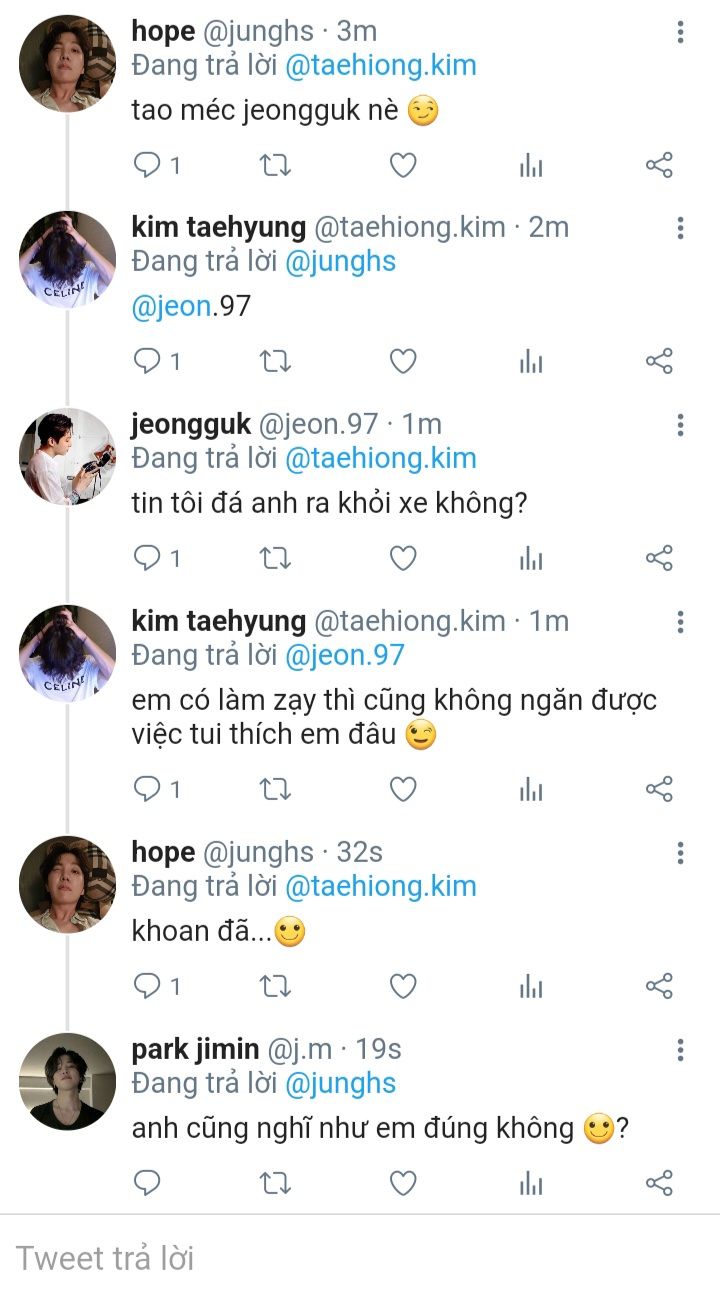Open @junghs link in park jimin's reply
Image resolution: width=720 pixels, height=1298 pixels.
[x=341, y=1083]
